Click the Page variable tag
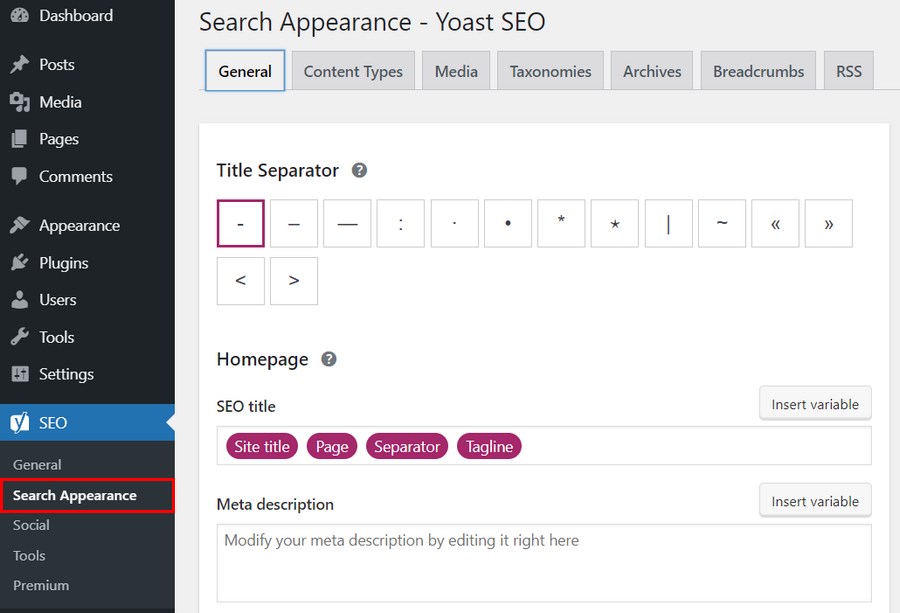900x613 pixels. (x=332, y=446)
